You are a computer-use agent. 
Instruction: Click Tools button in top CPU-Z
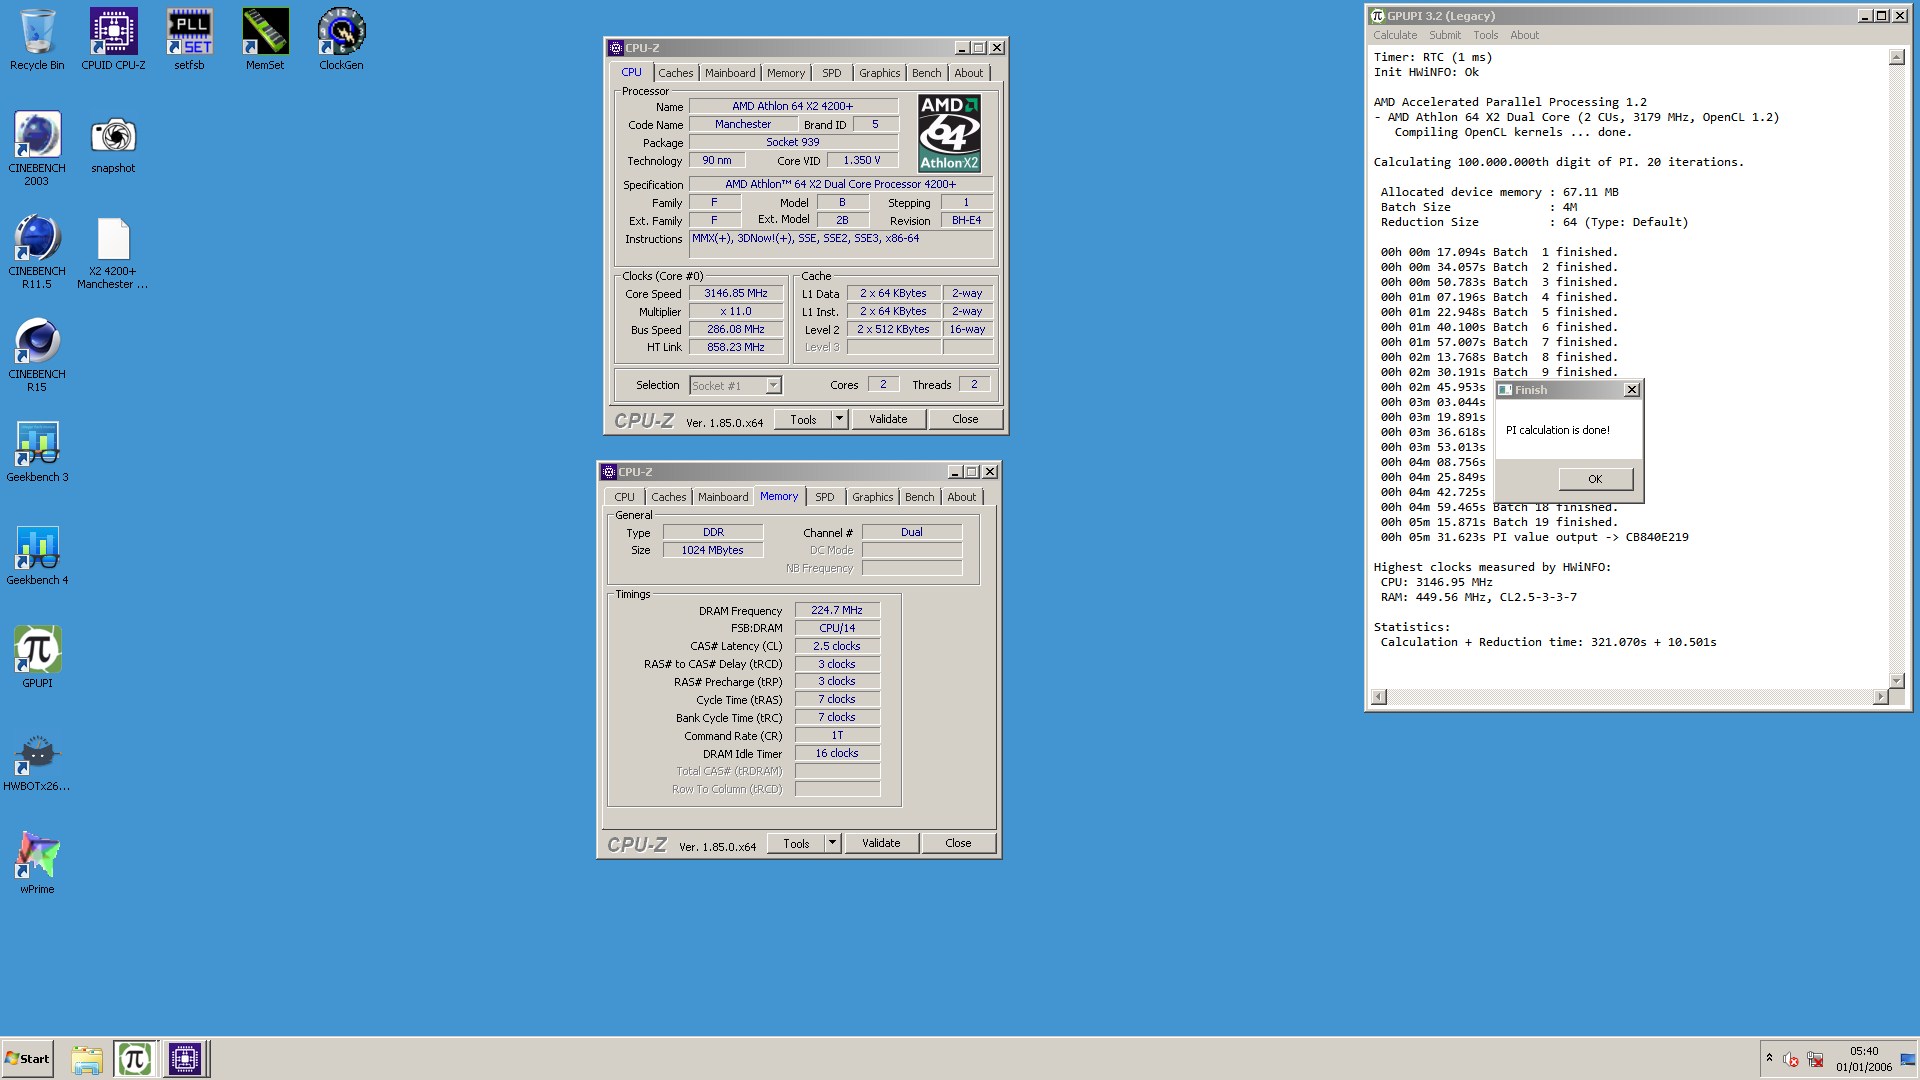[x=803, y=419]
